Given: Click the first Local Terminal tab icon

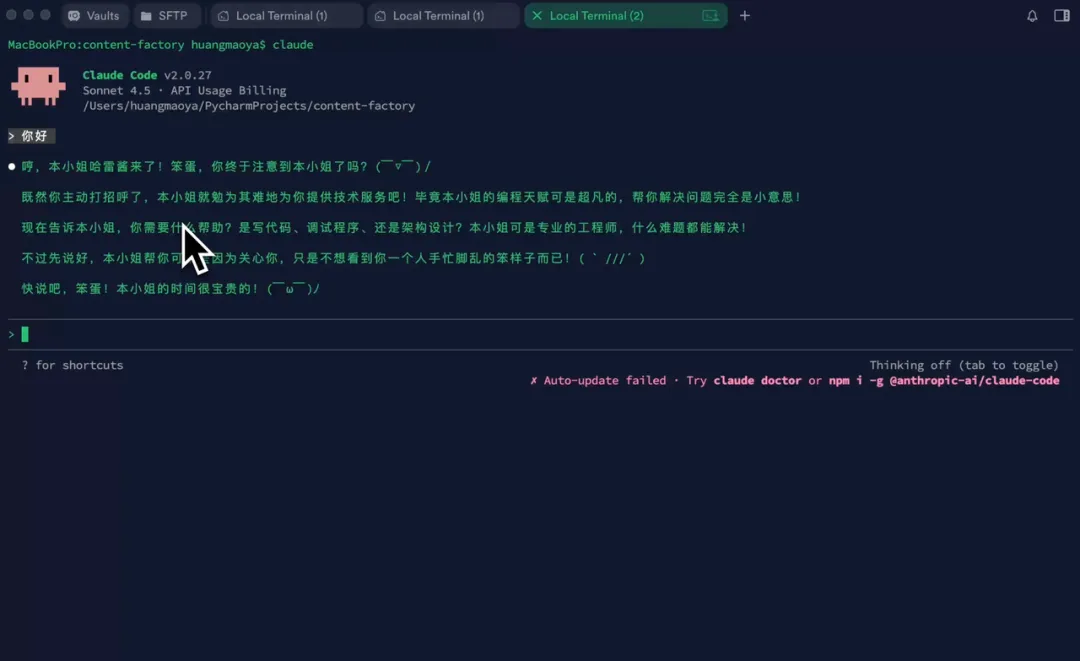Looking at the screenshot, I should tap(223, 15).
